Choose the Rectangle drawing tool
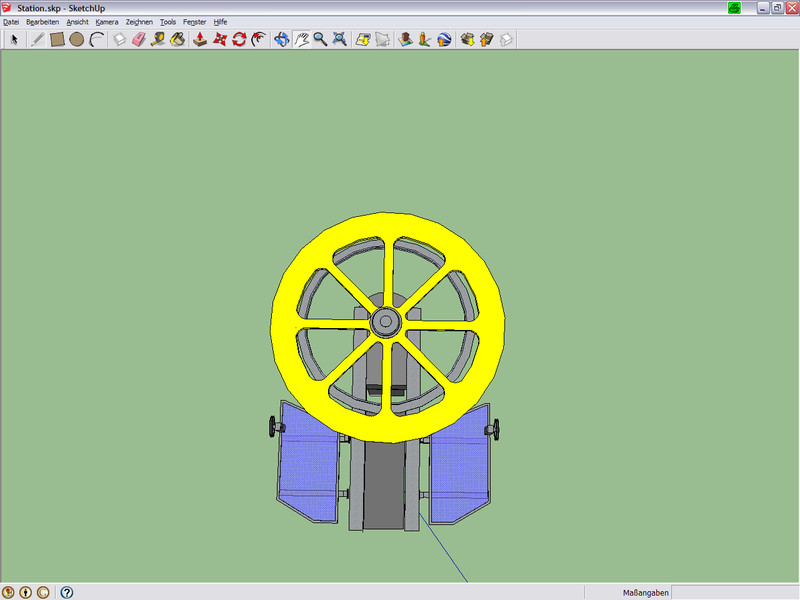The image size is (800, 600). click(x=57, y=39)
